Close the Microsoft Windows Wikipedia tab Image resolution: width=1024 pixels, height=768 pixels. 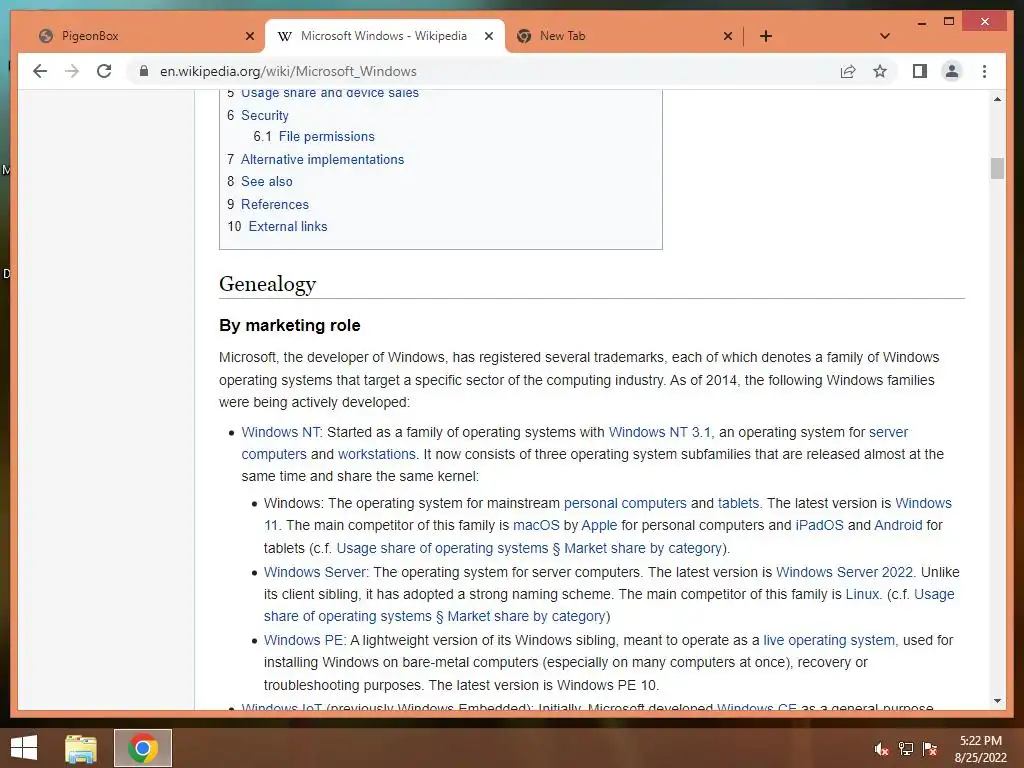point(488,36)
